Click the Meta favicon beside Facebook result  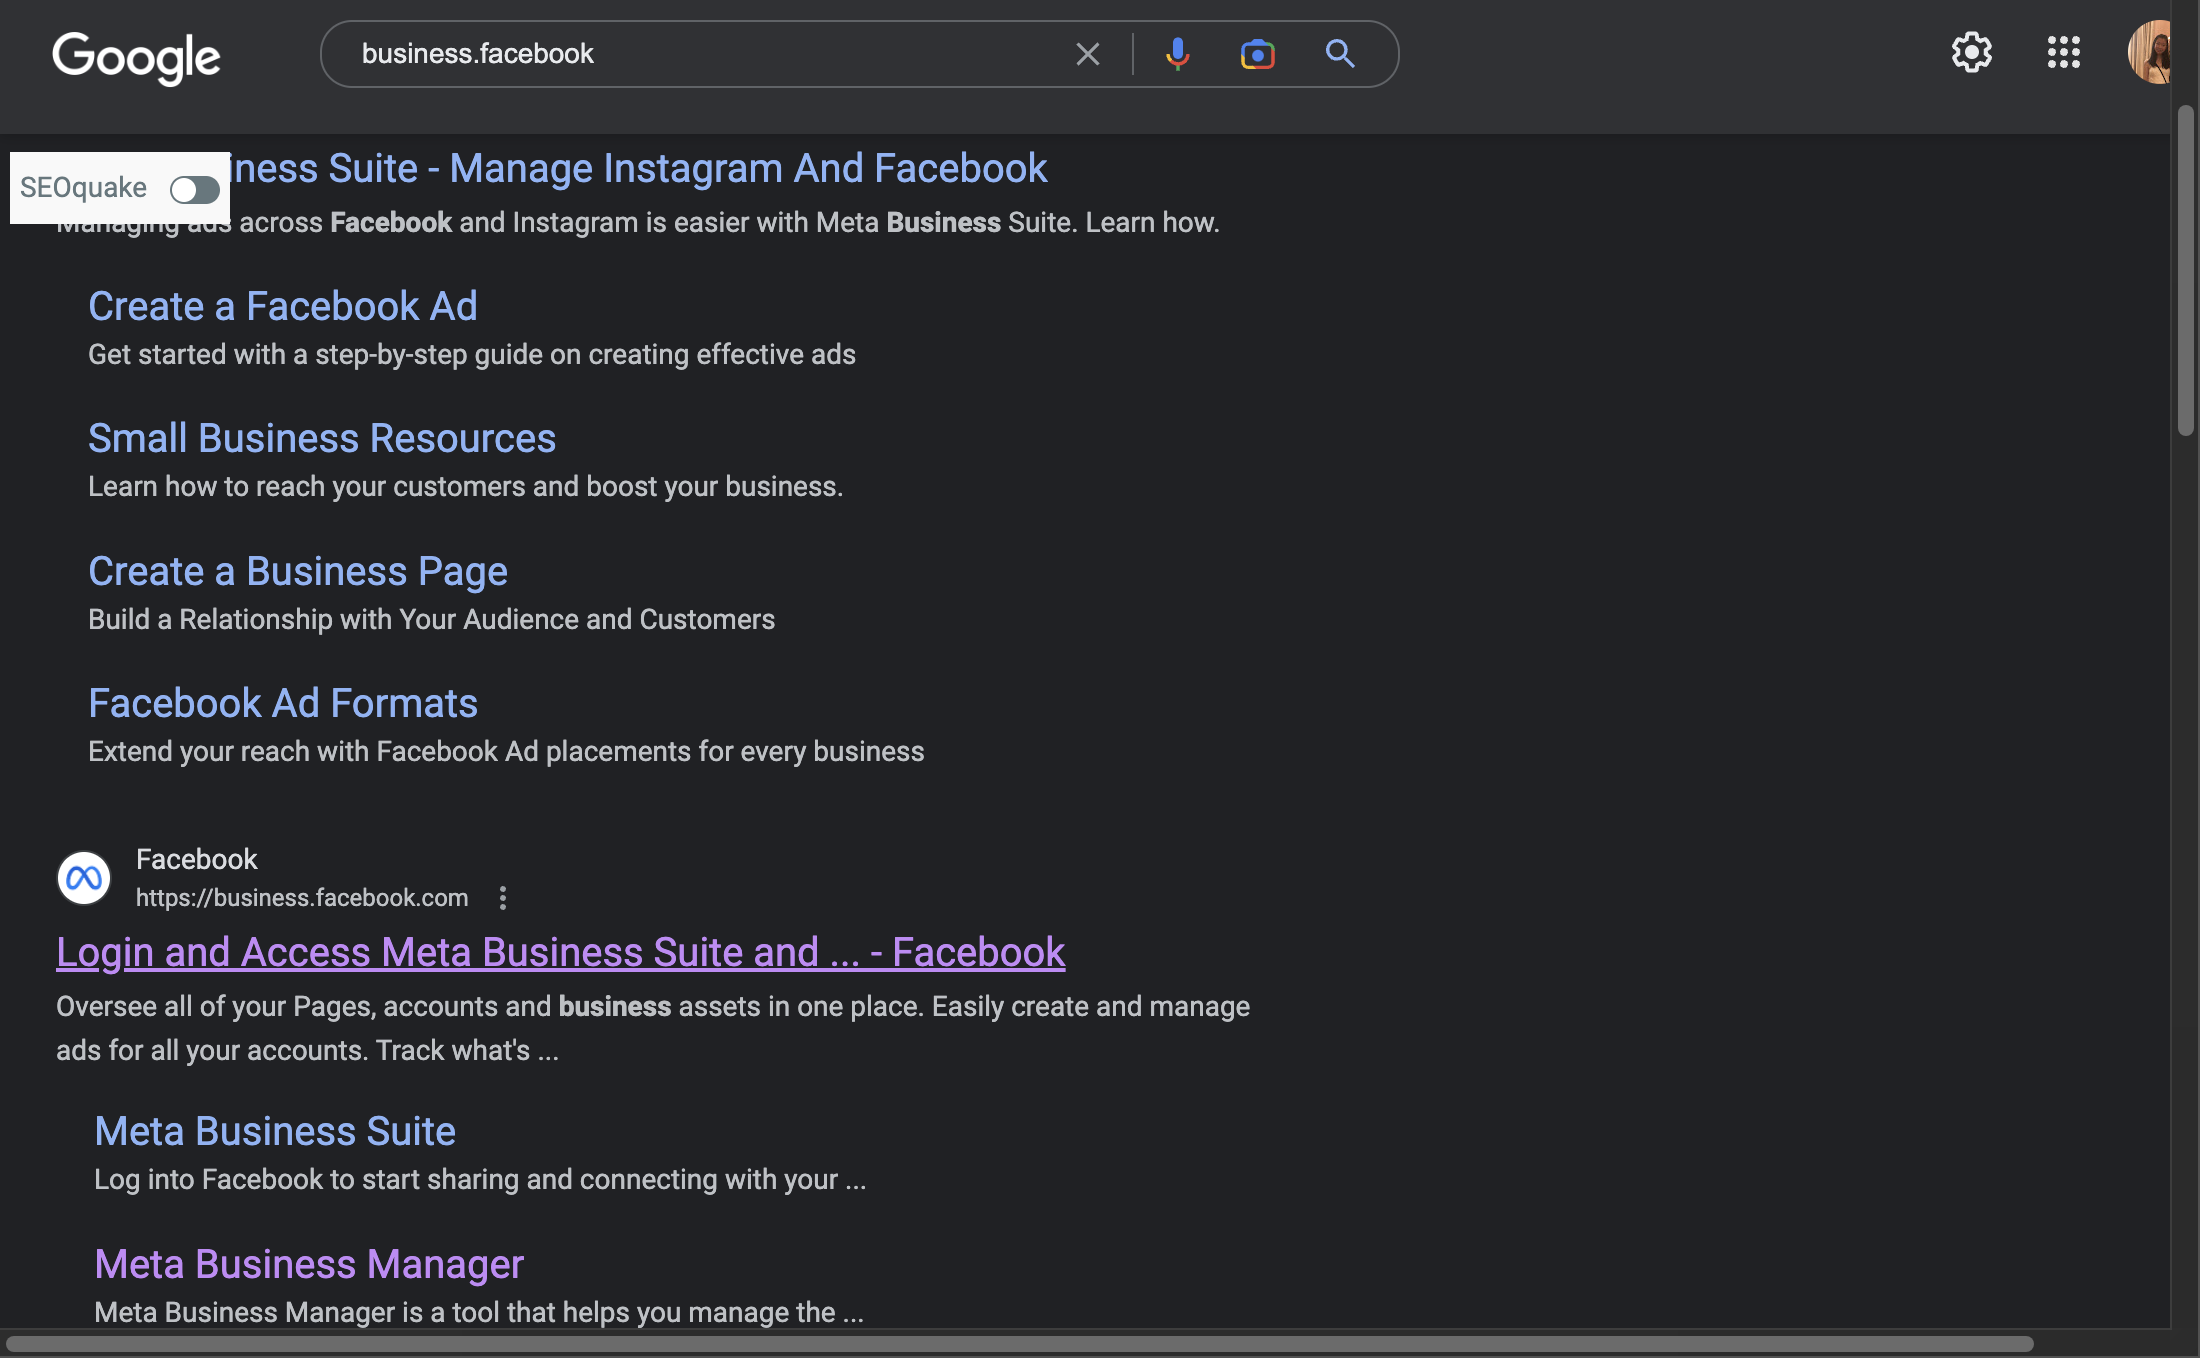click(84, 878)
